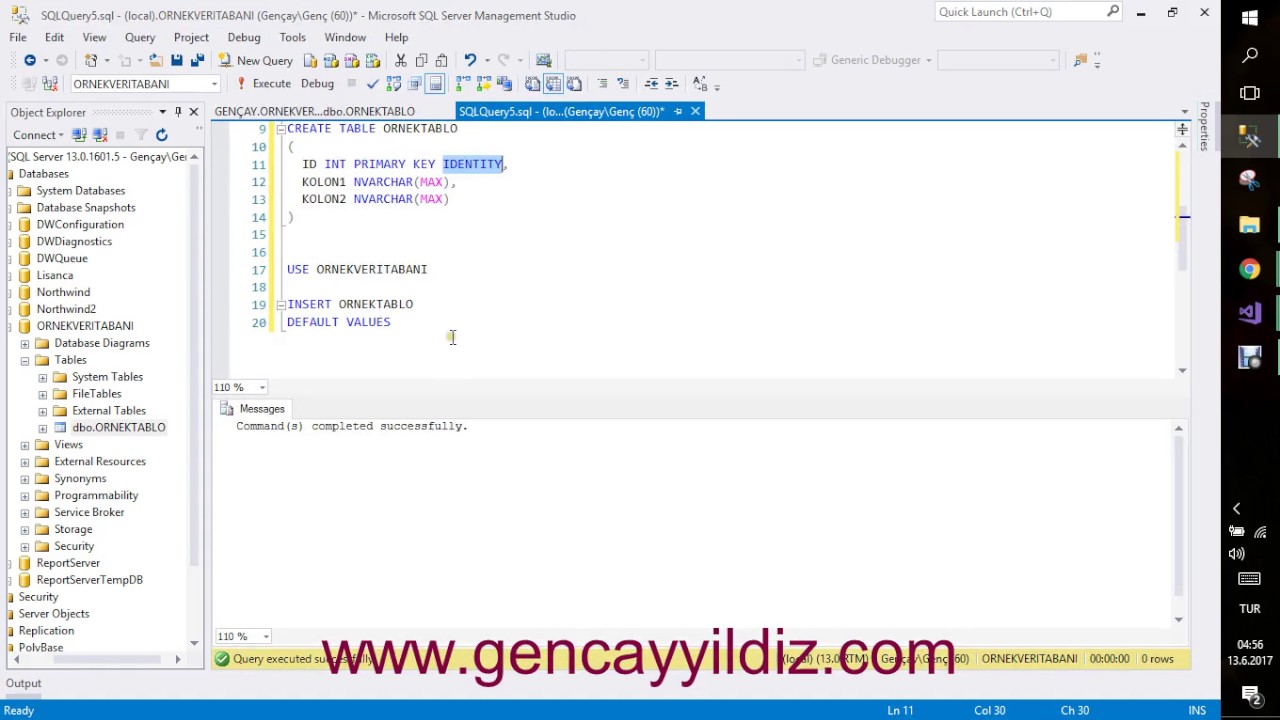Click the Activity Monitor icon
This screenshot has width=1280, height=720.
[x=543, y=60]
